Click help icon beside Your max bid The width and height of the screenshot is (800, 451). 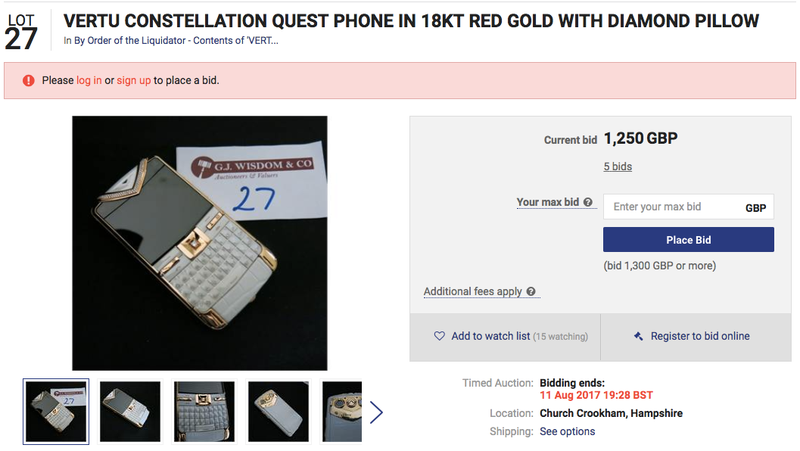(588, 203)
